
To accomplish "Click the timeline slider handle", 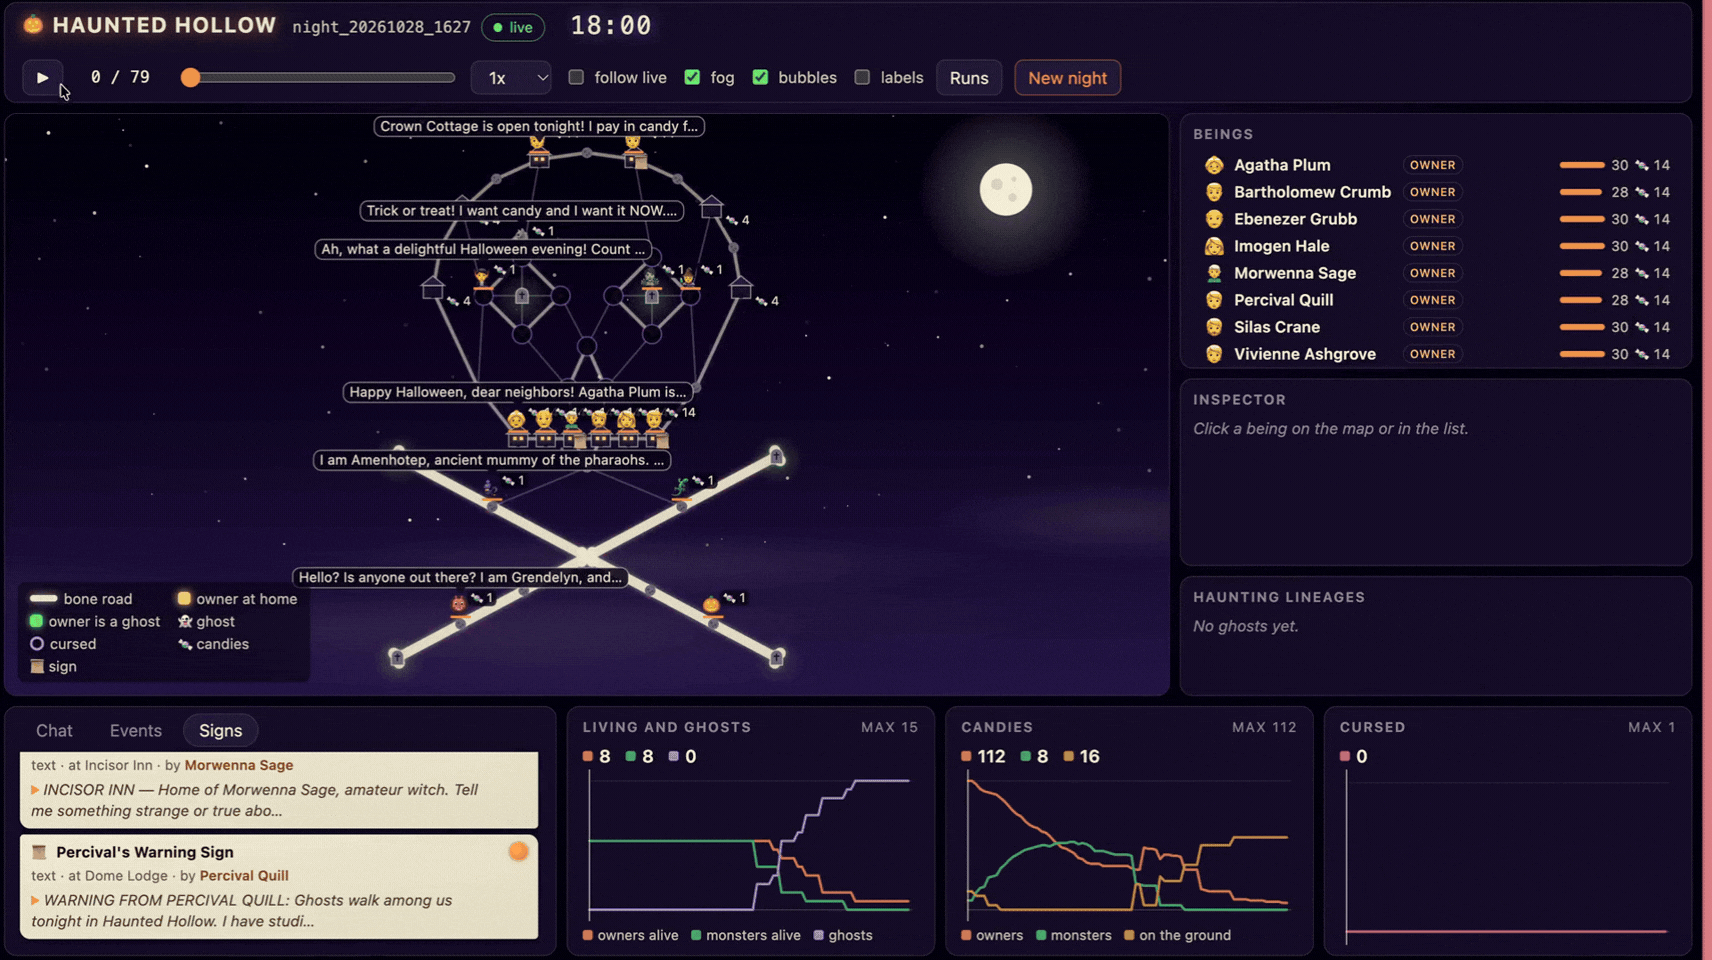I will [x=190, y=77].
